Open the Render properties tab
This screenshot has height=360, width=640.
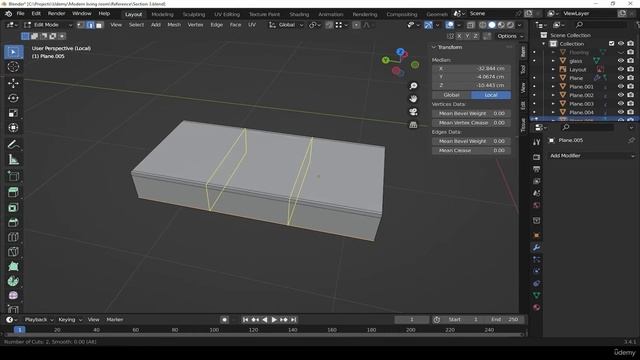pyautogui.click(x=536, y=157)
